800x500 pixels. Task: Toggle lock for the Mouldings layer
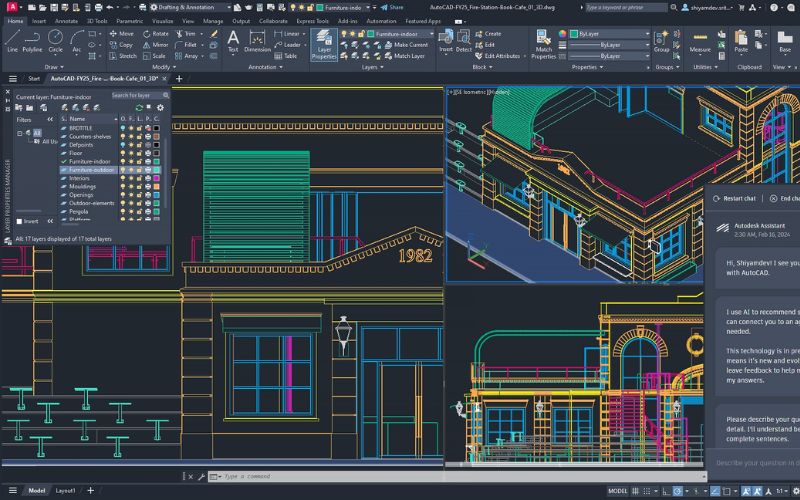pyautogui.click(x=140, y=186)
